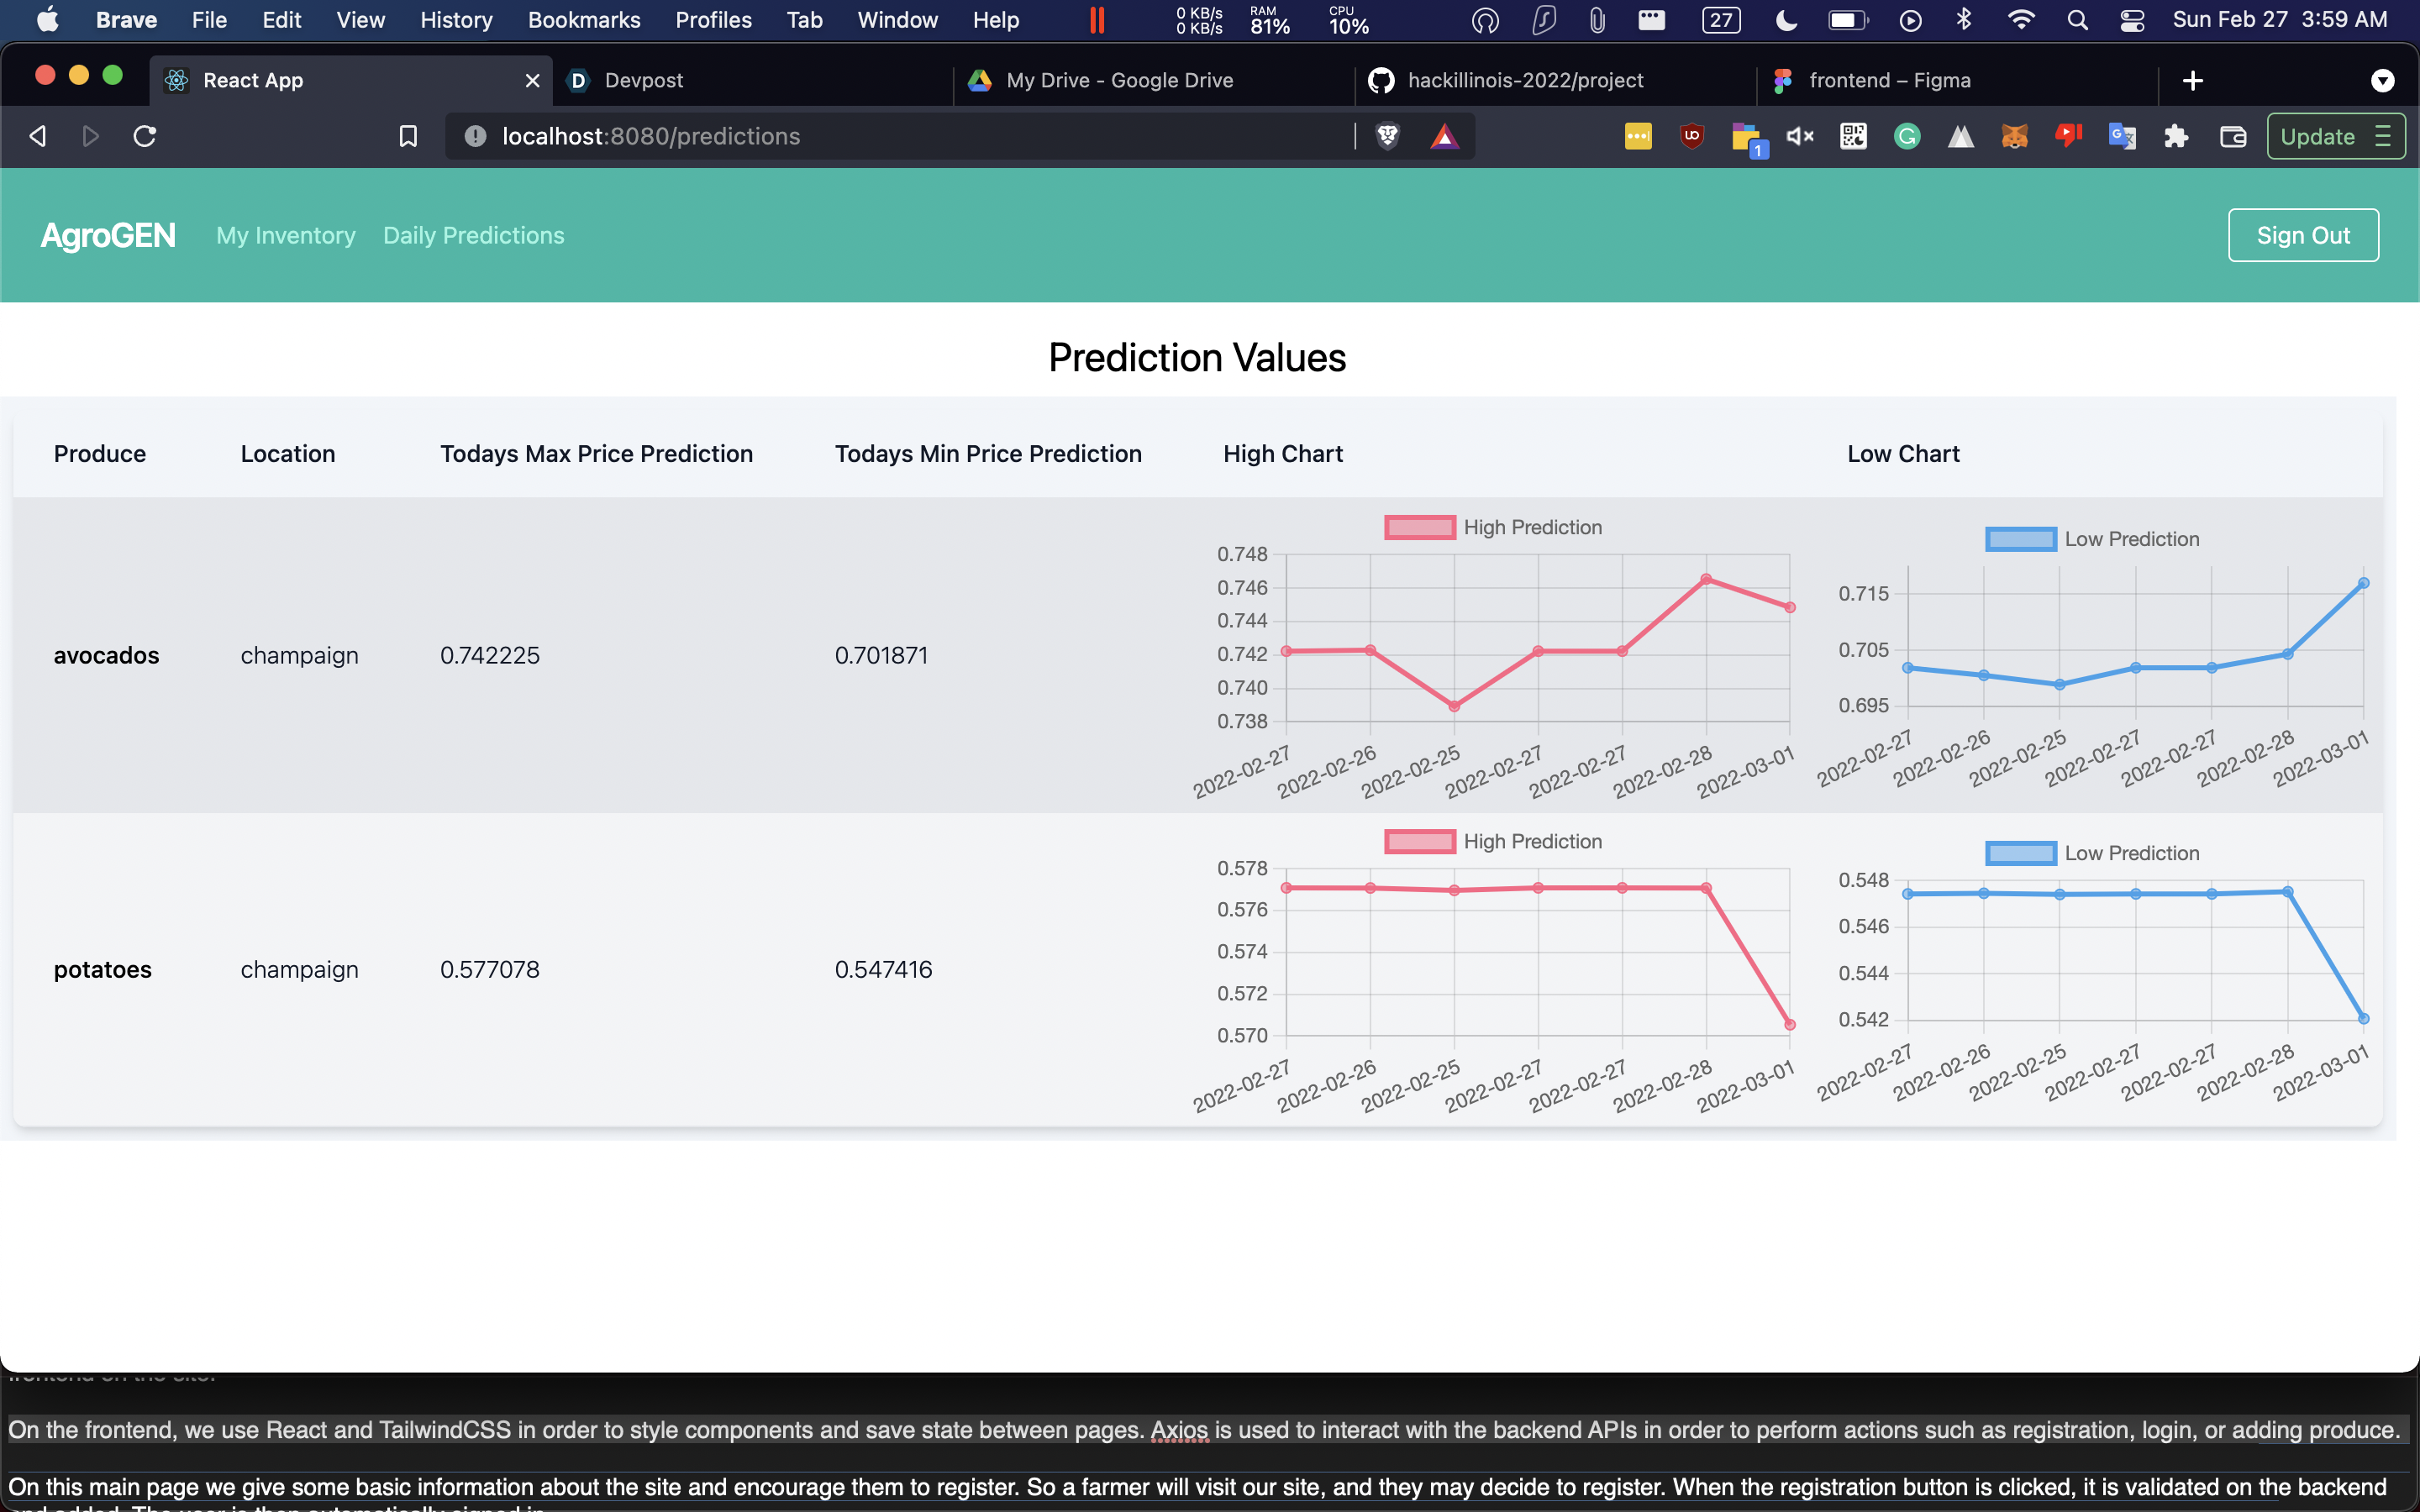Toggle High Prediction legend in avocados chart
Image resolution: width=2420 pixels, height=1512 pixels.
1493,527
